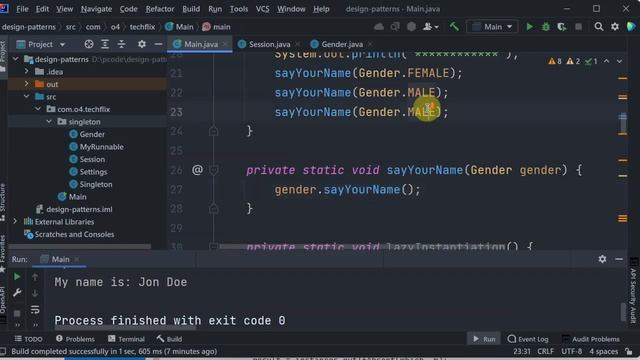
Task: Click the editor vertical scrollbar thumb
Action: pyautogui.click(x=622, y=123)
